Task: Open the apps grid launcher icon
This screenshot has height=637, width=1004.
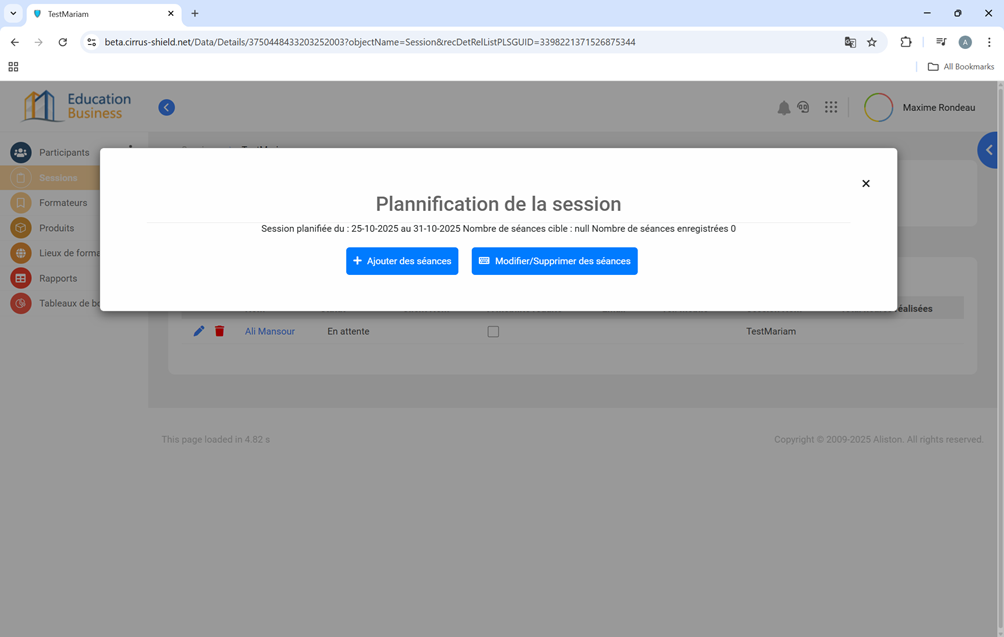Action: point(831,108)
